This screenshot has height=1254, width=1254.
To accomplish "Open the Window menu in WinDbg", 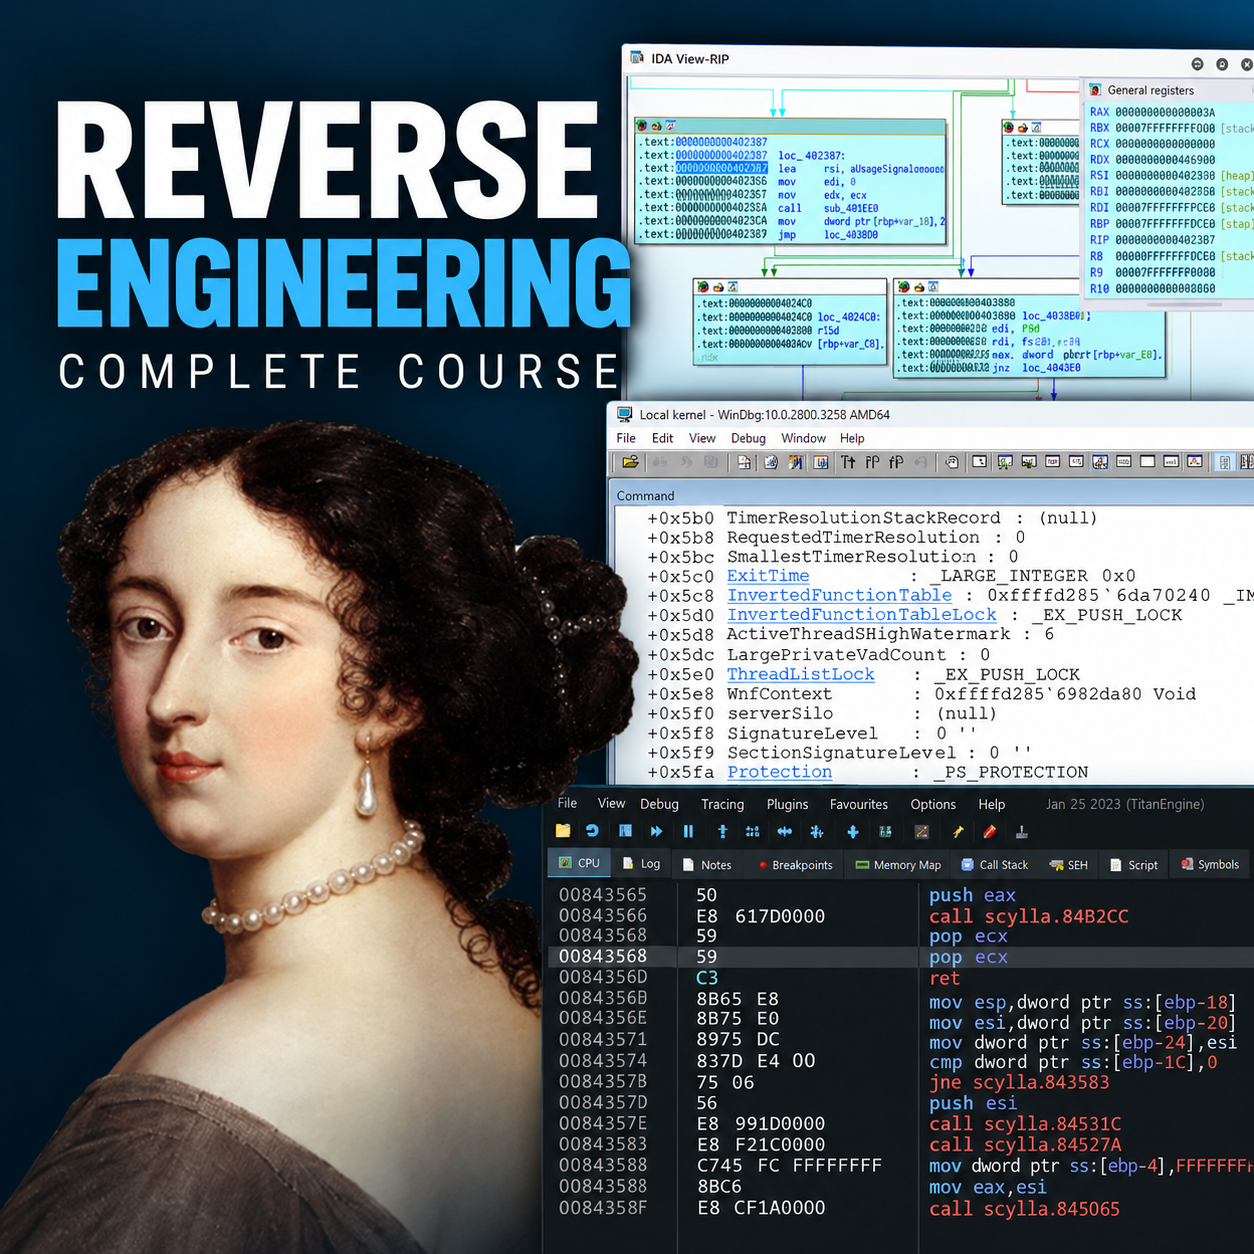I will click(803, 438).
